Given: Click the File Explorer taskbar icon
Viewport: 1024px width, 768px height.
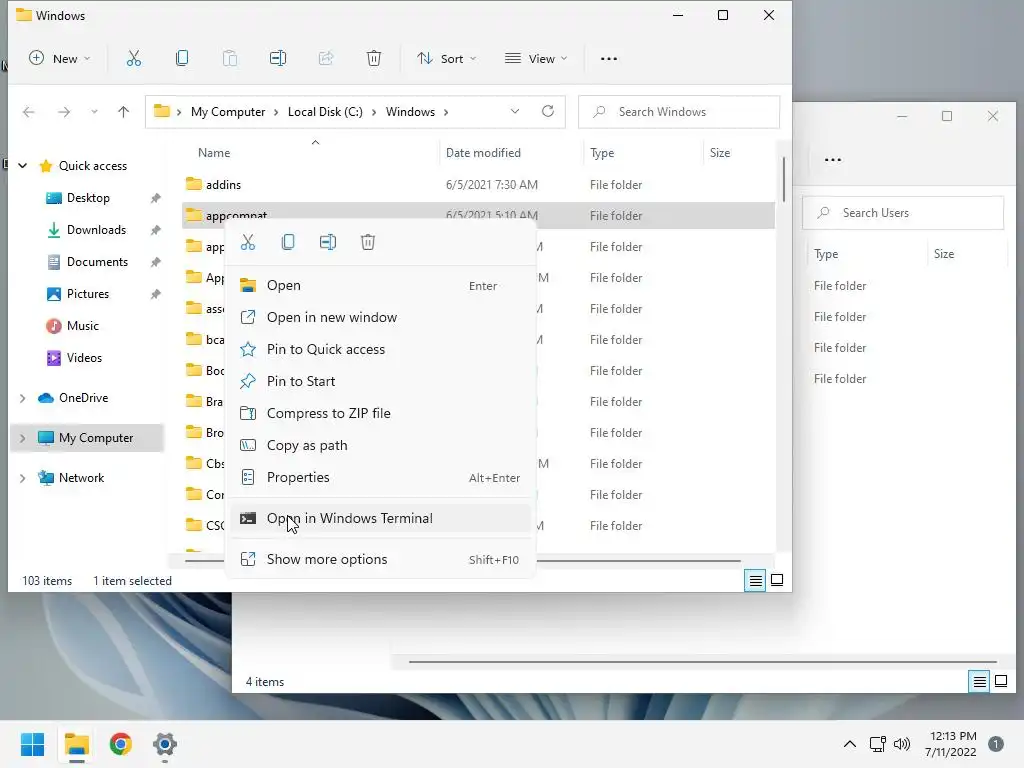Looking at the screenshot, I should click(x=76, y=744).
